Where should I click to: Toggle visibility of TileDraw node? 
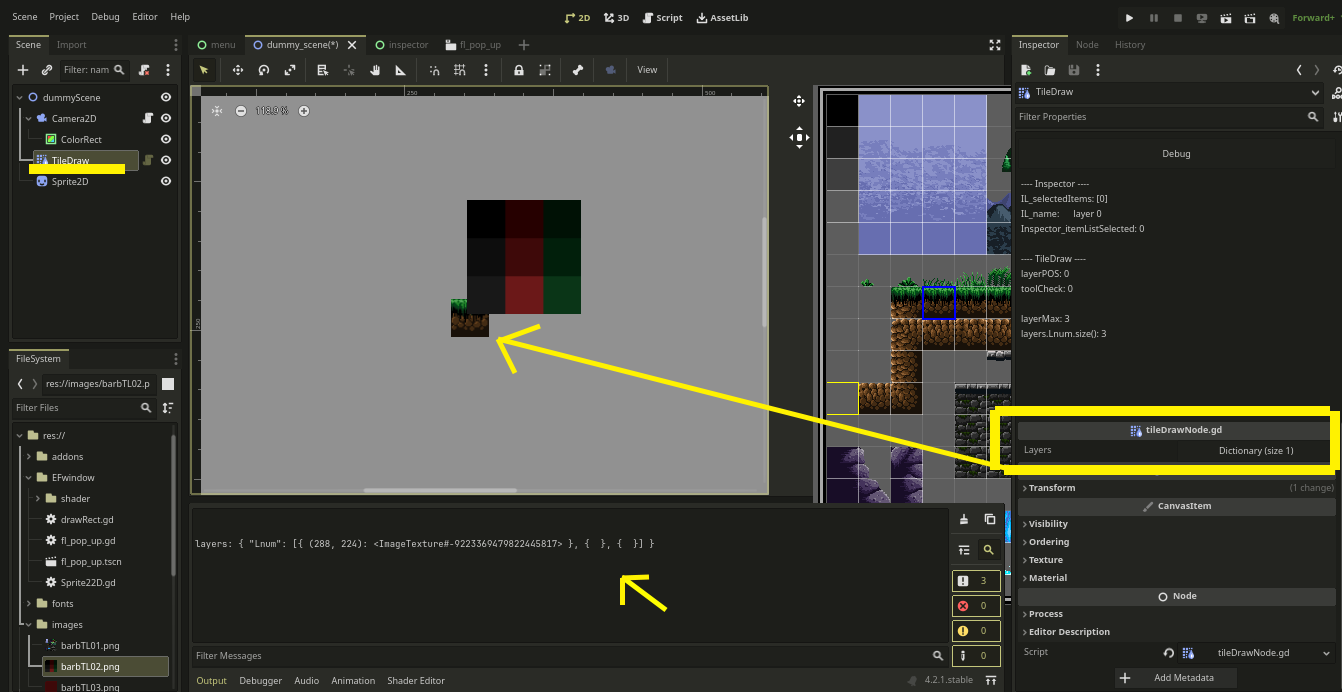(x=166, y=160)
